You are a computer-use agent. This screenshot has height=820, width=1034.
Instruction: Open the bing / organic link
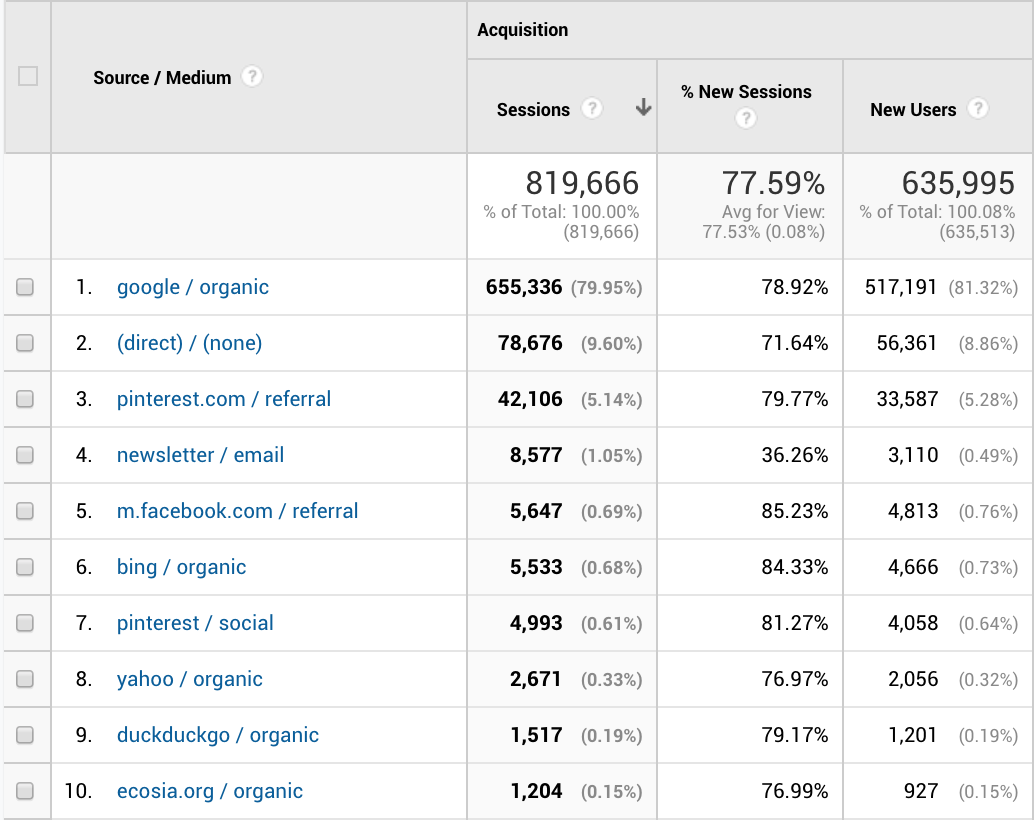[x=181, y=567]
